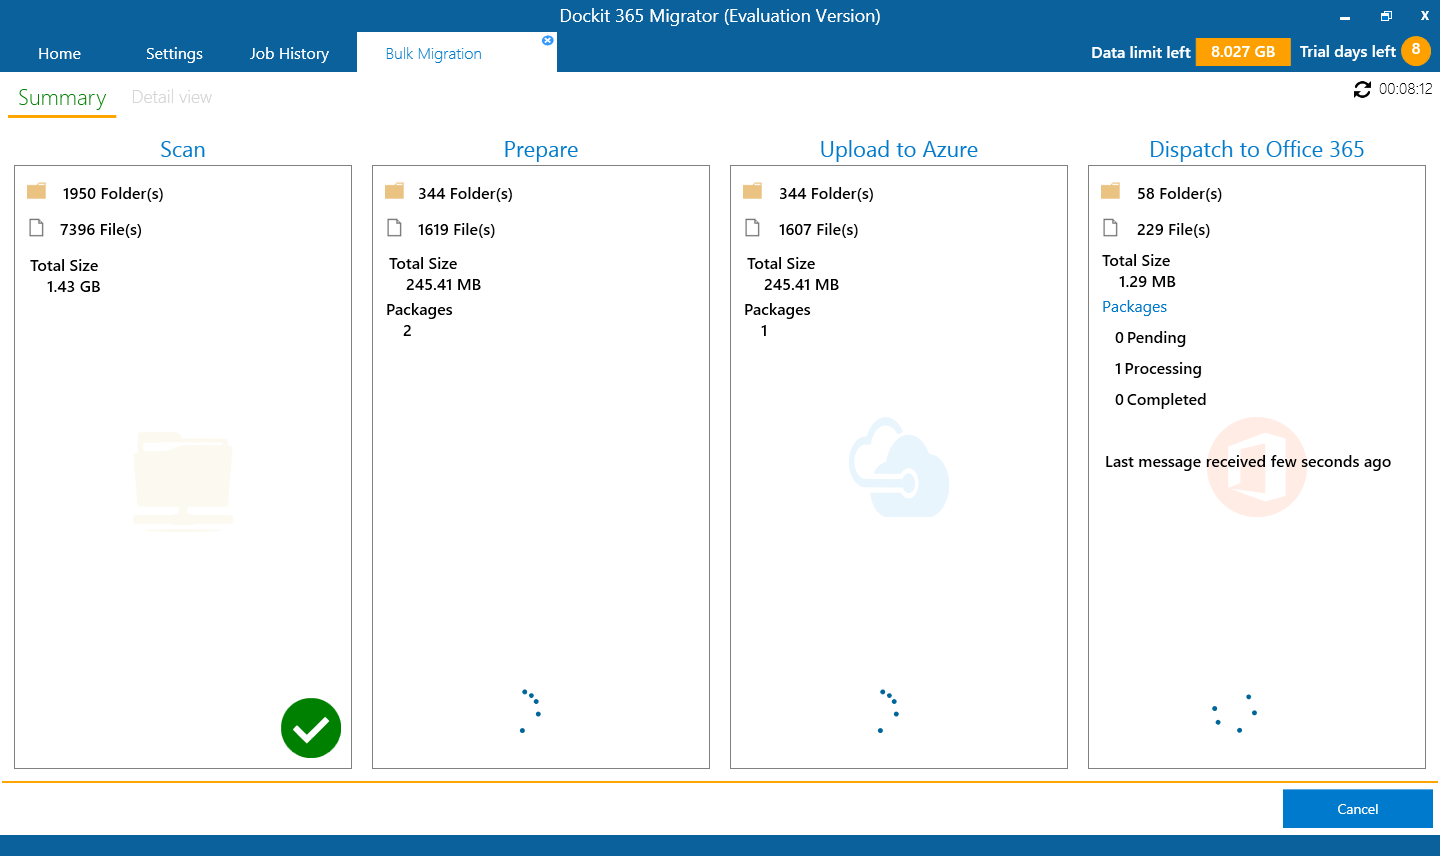Select the Summary view
The width and height of the screenshot is (1440, 856).
62,97
